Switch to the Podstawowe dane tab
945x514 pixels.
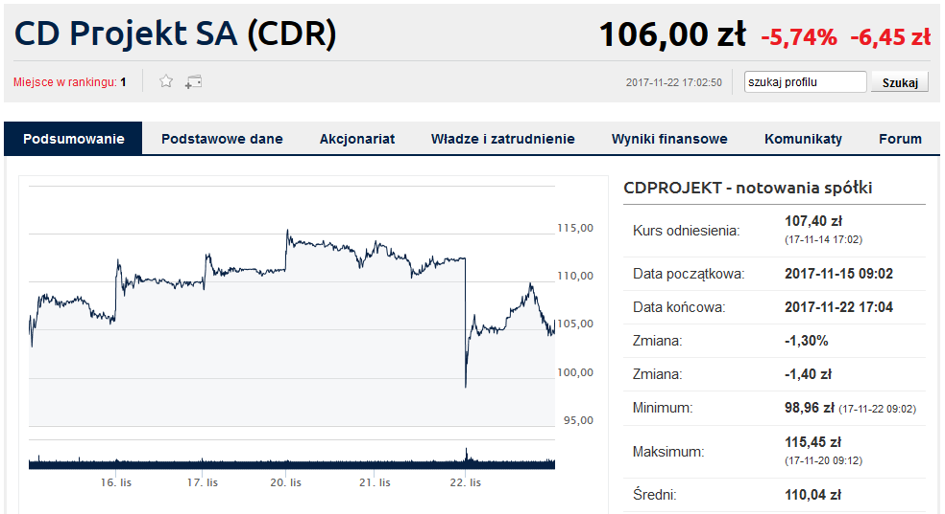point(222,139)
